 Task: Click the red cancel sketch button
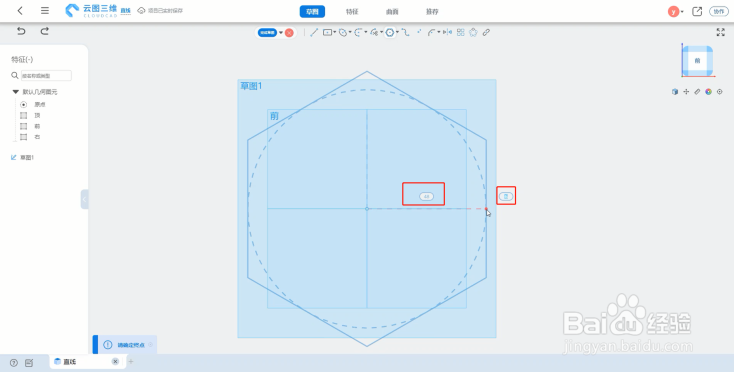click(289, 33)
